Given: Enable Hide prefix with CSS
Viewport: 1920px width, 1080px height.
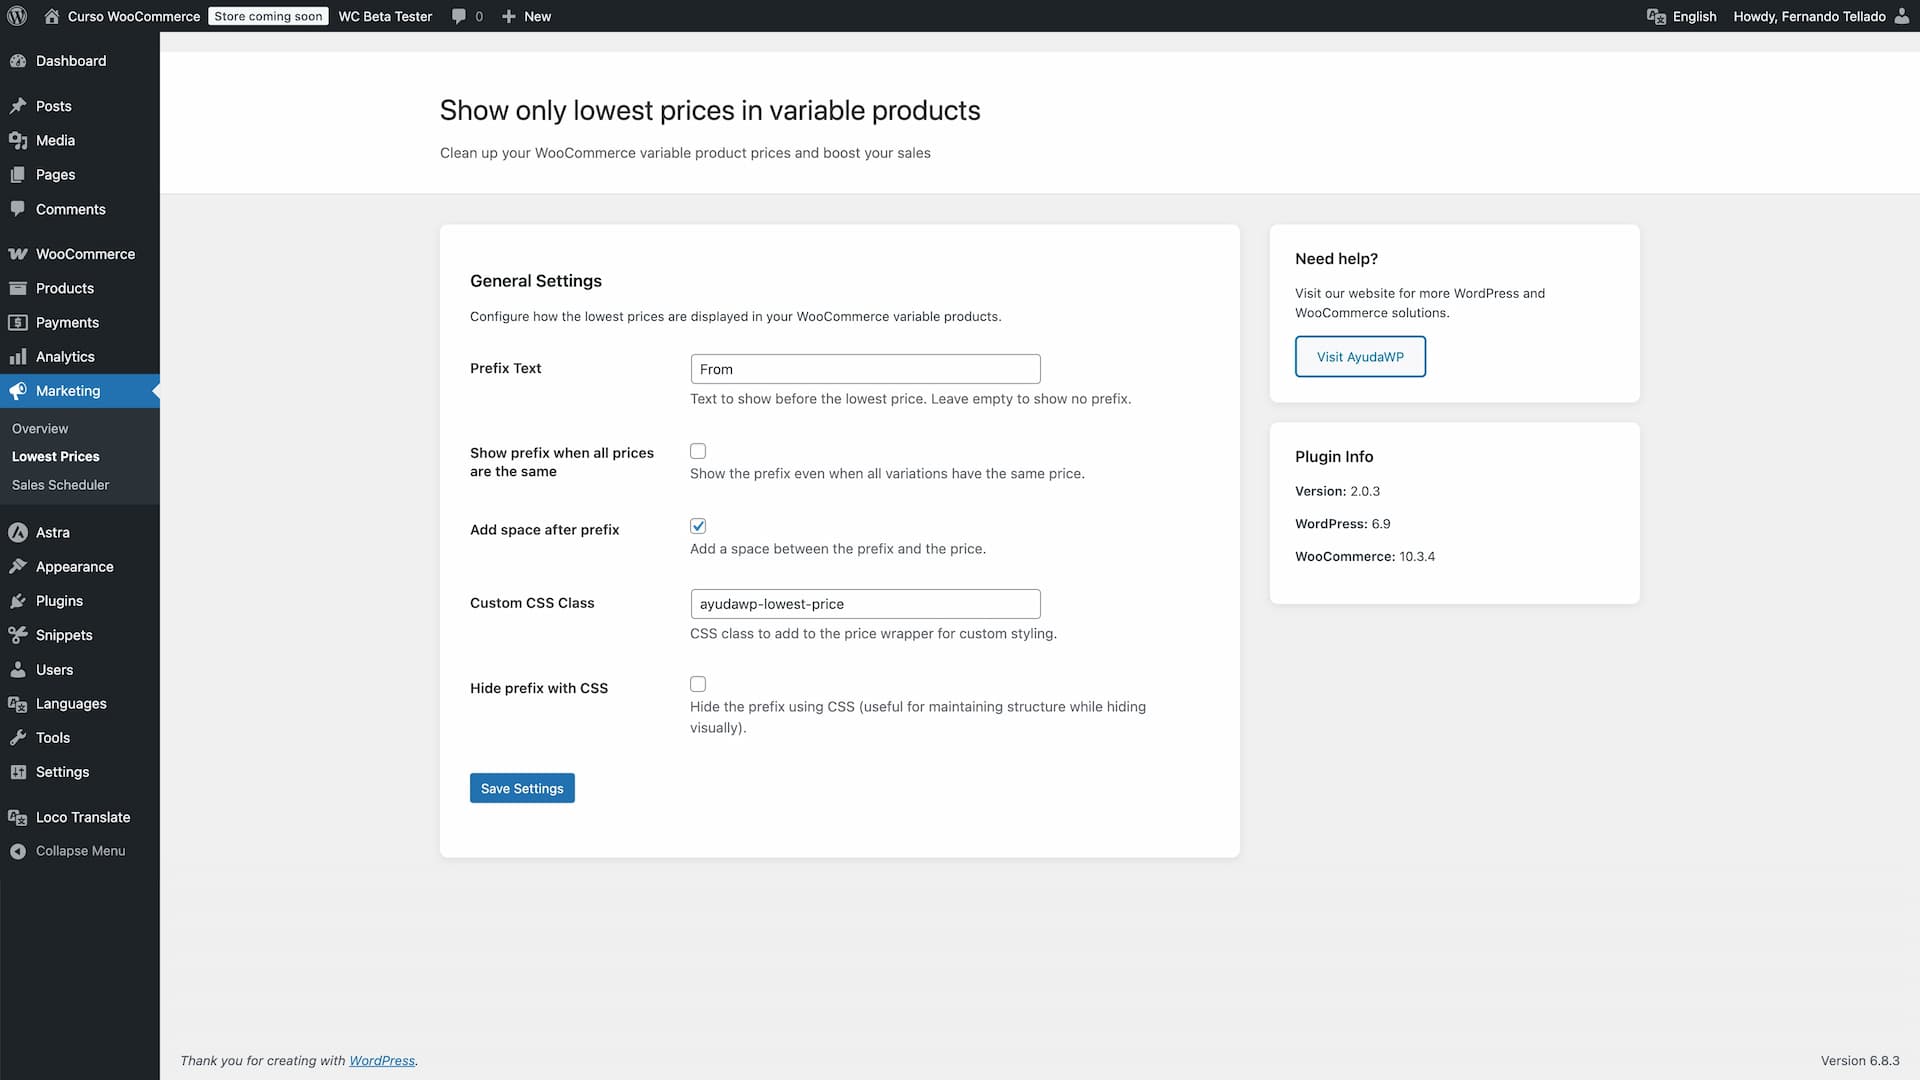Looking at the screenshot, I should 697,684.
